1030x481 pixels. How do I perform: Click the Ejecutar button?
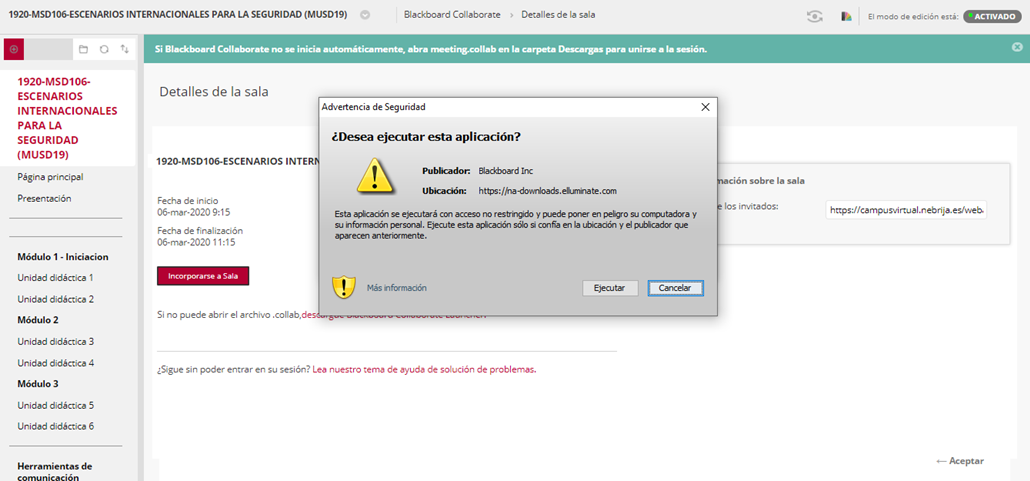[610, 288]
